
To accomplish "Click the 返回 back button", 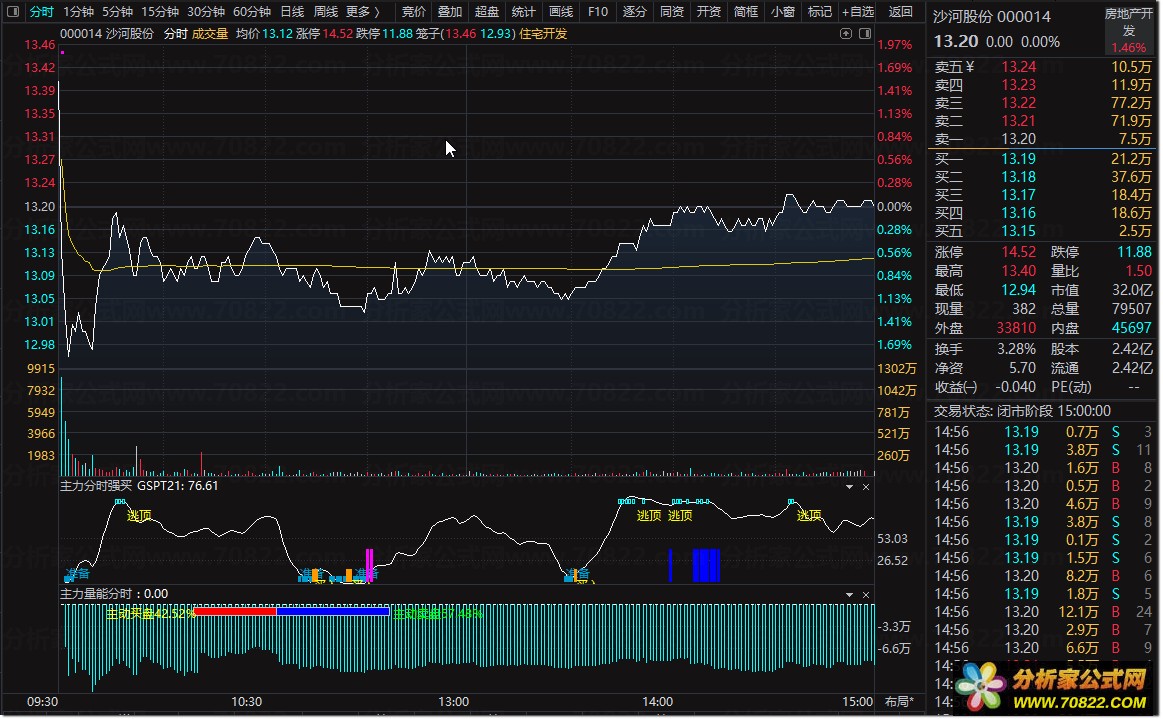I will point(900,12).
